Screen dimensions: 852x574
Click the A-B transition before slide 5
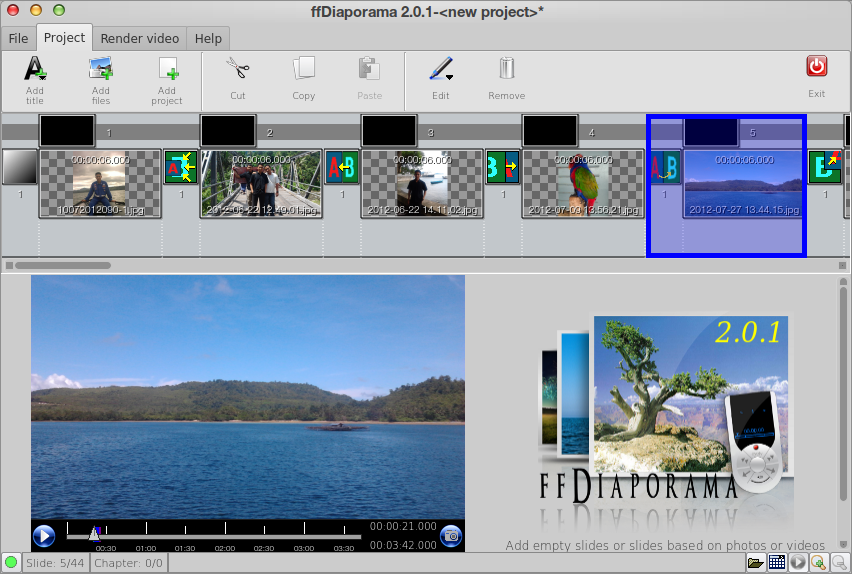tap(665, 167)
